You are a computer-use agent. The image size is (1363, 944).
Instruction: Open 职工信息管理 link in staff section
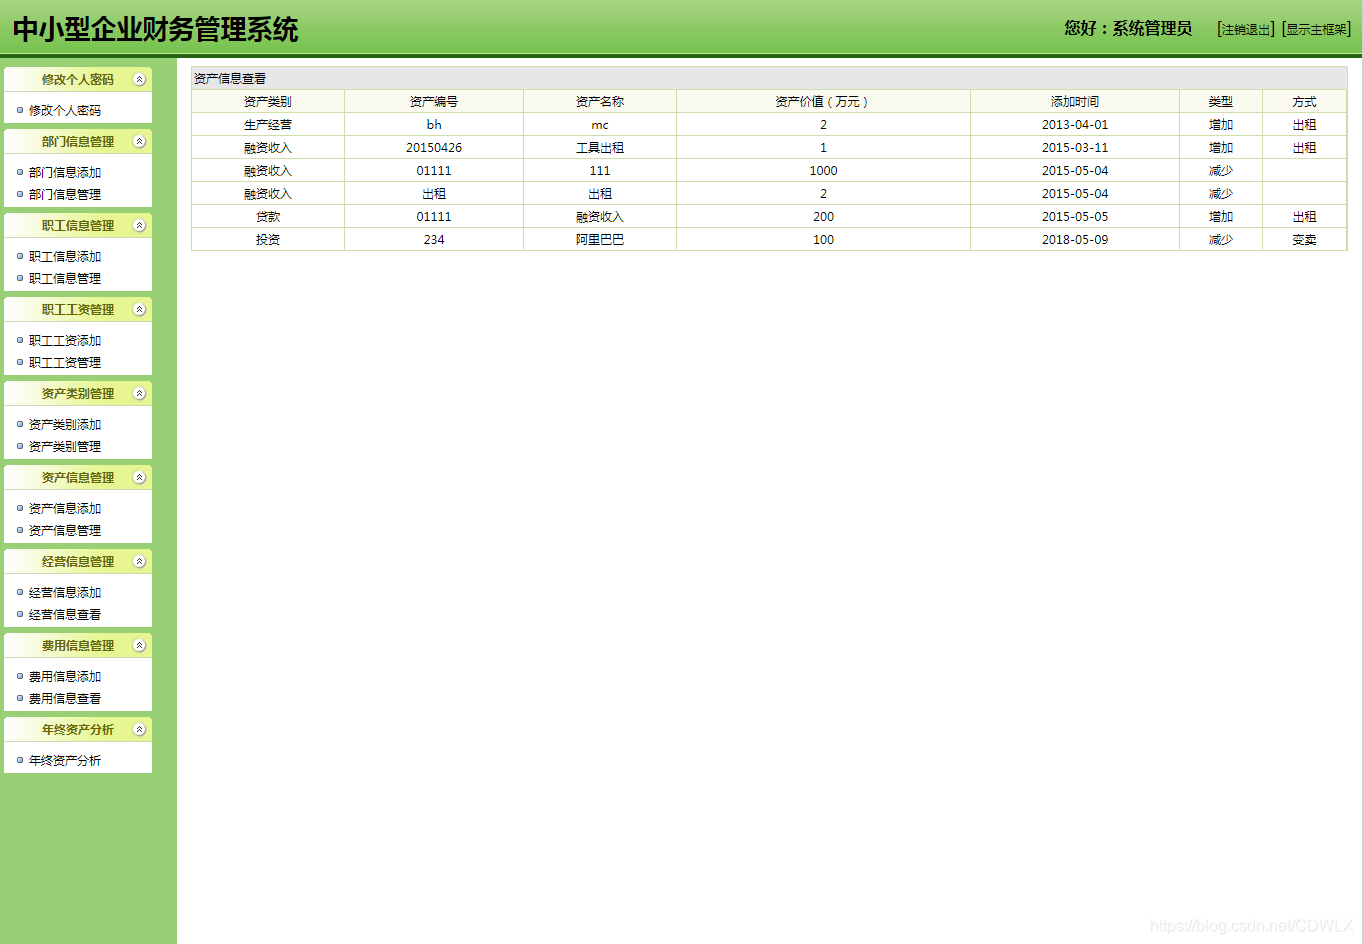pos(65,279)
